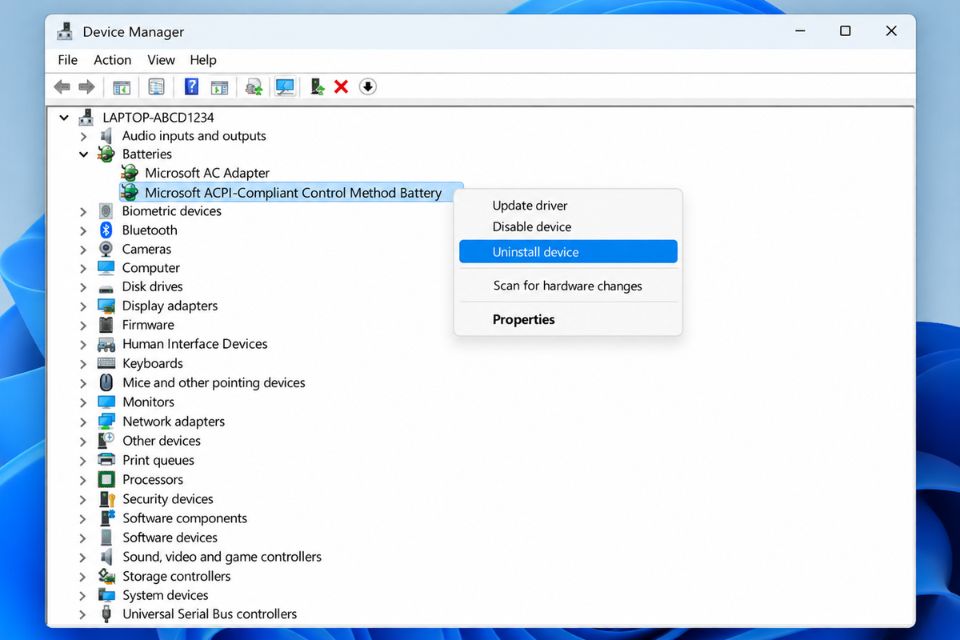Expand the Firmware chevron

click(x=83, y=325)
